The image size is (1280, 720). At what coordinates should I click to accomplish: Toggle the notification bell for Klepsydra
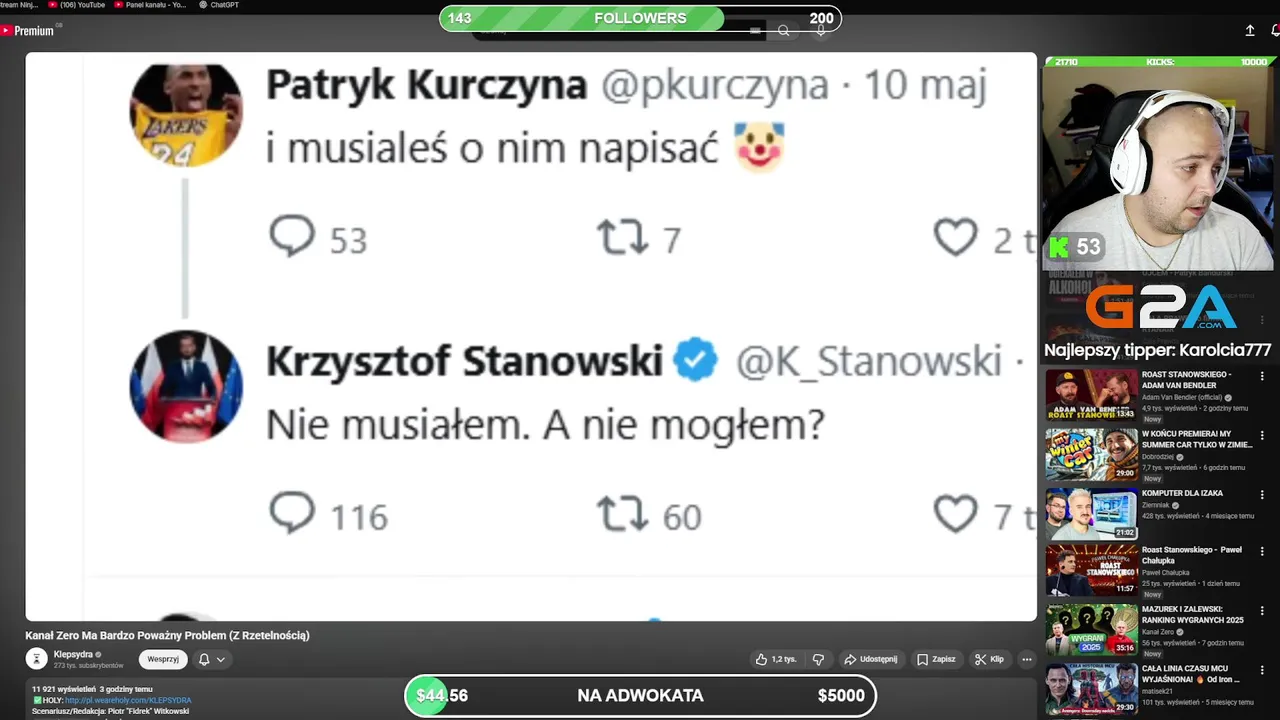204,659
